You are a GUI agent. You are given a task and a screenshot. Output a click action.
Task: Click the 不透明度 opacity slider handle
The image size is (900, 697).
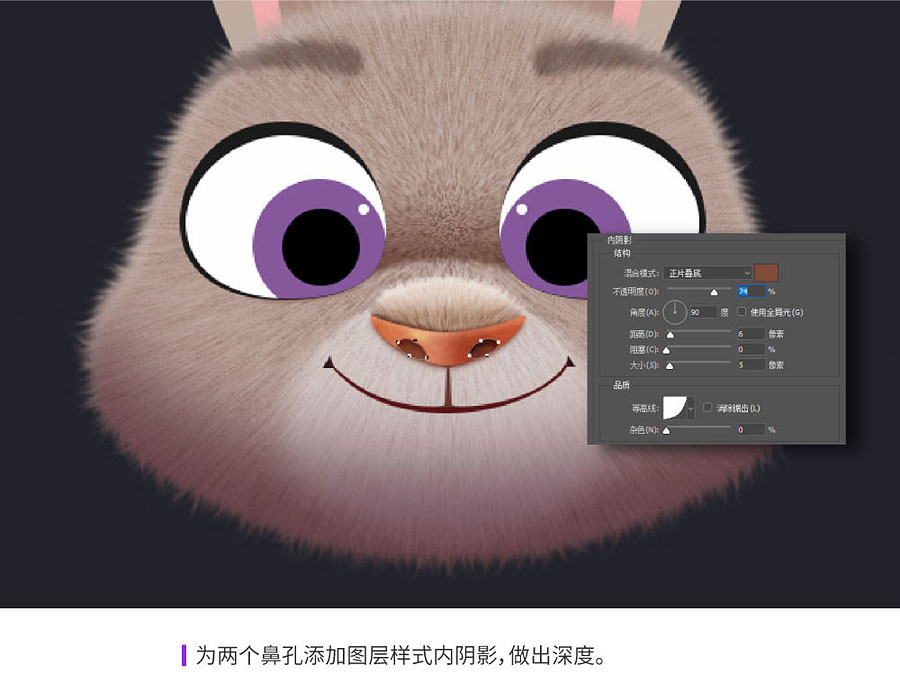click(714, 292)
